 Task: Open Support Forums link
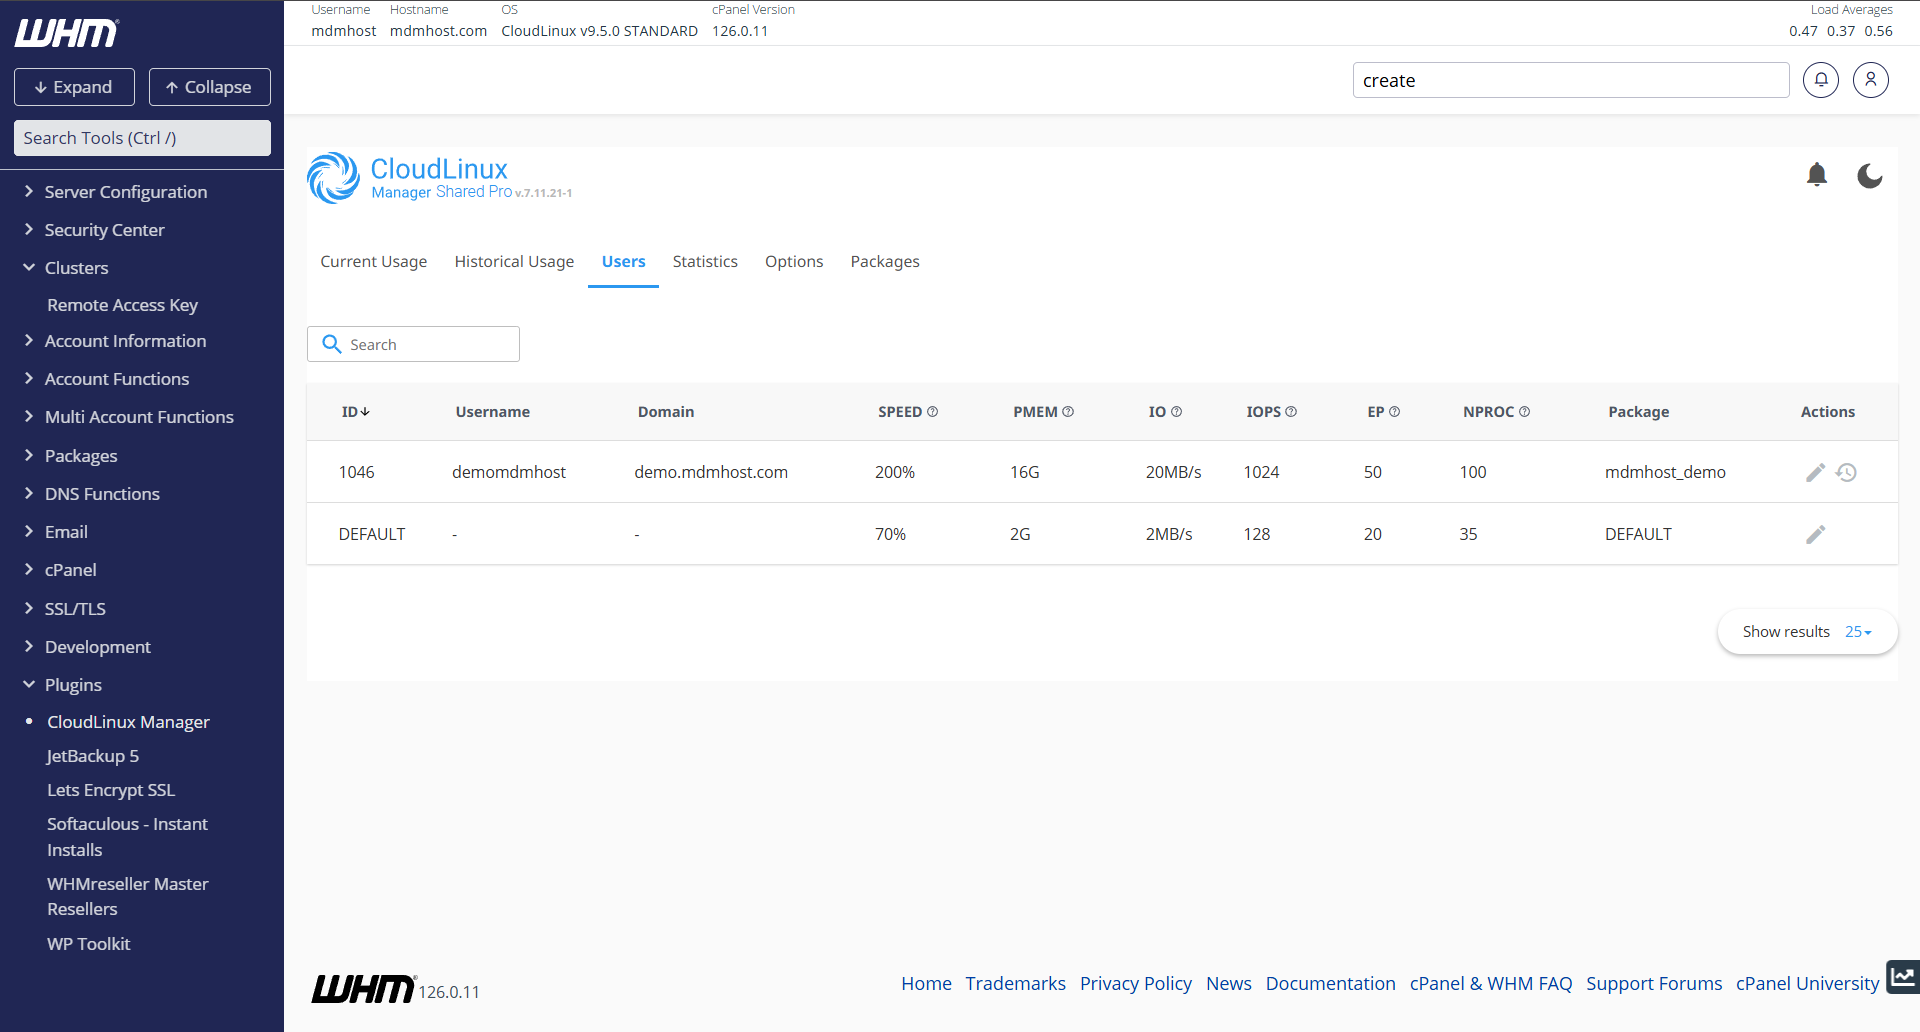(1654, 983)
